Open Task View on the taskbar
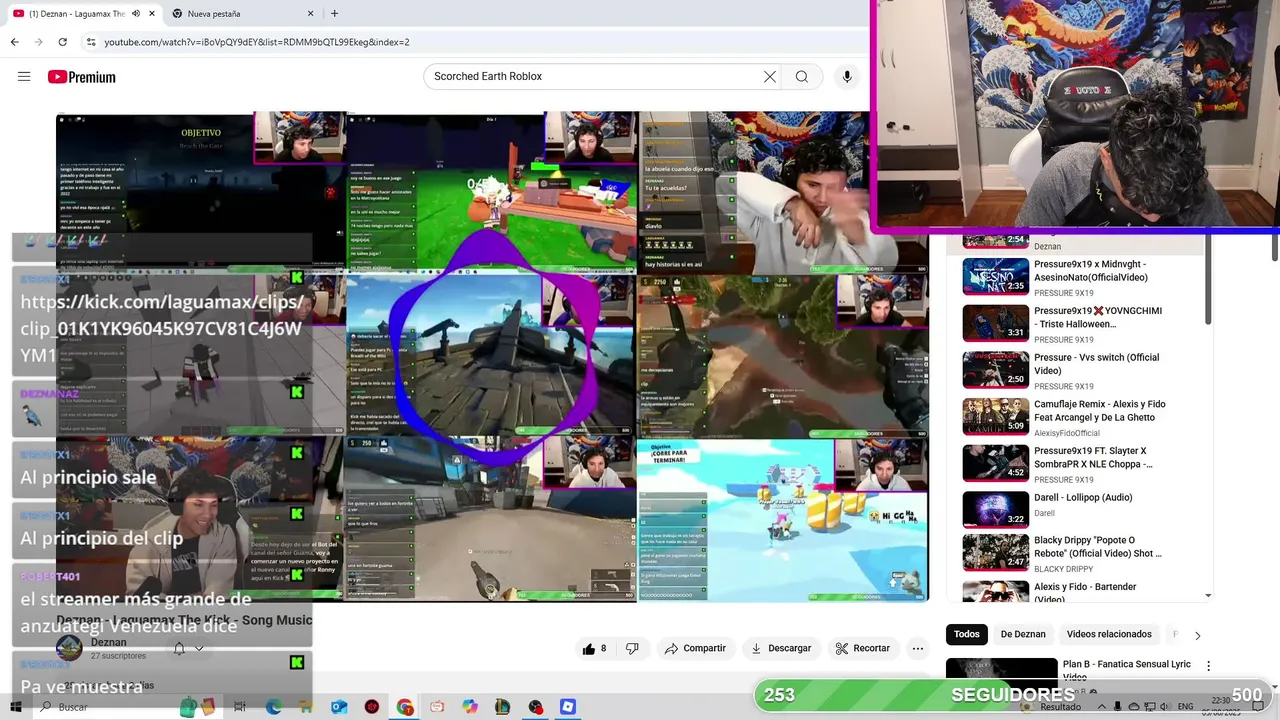Screen dimensions: 1280x720 click(x=240, y=707)
